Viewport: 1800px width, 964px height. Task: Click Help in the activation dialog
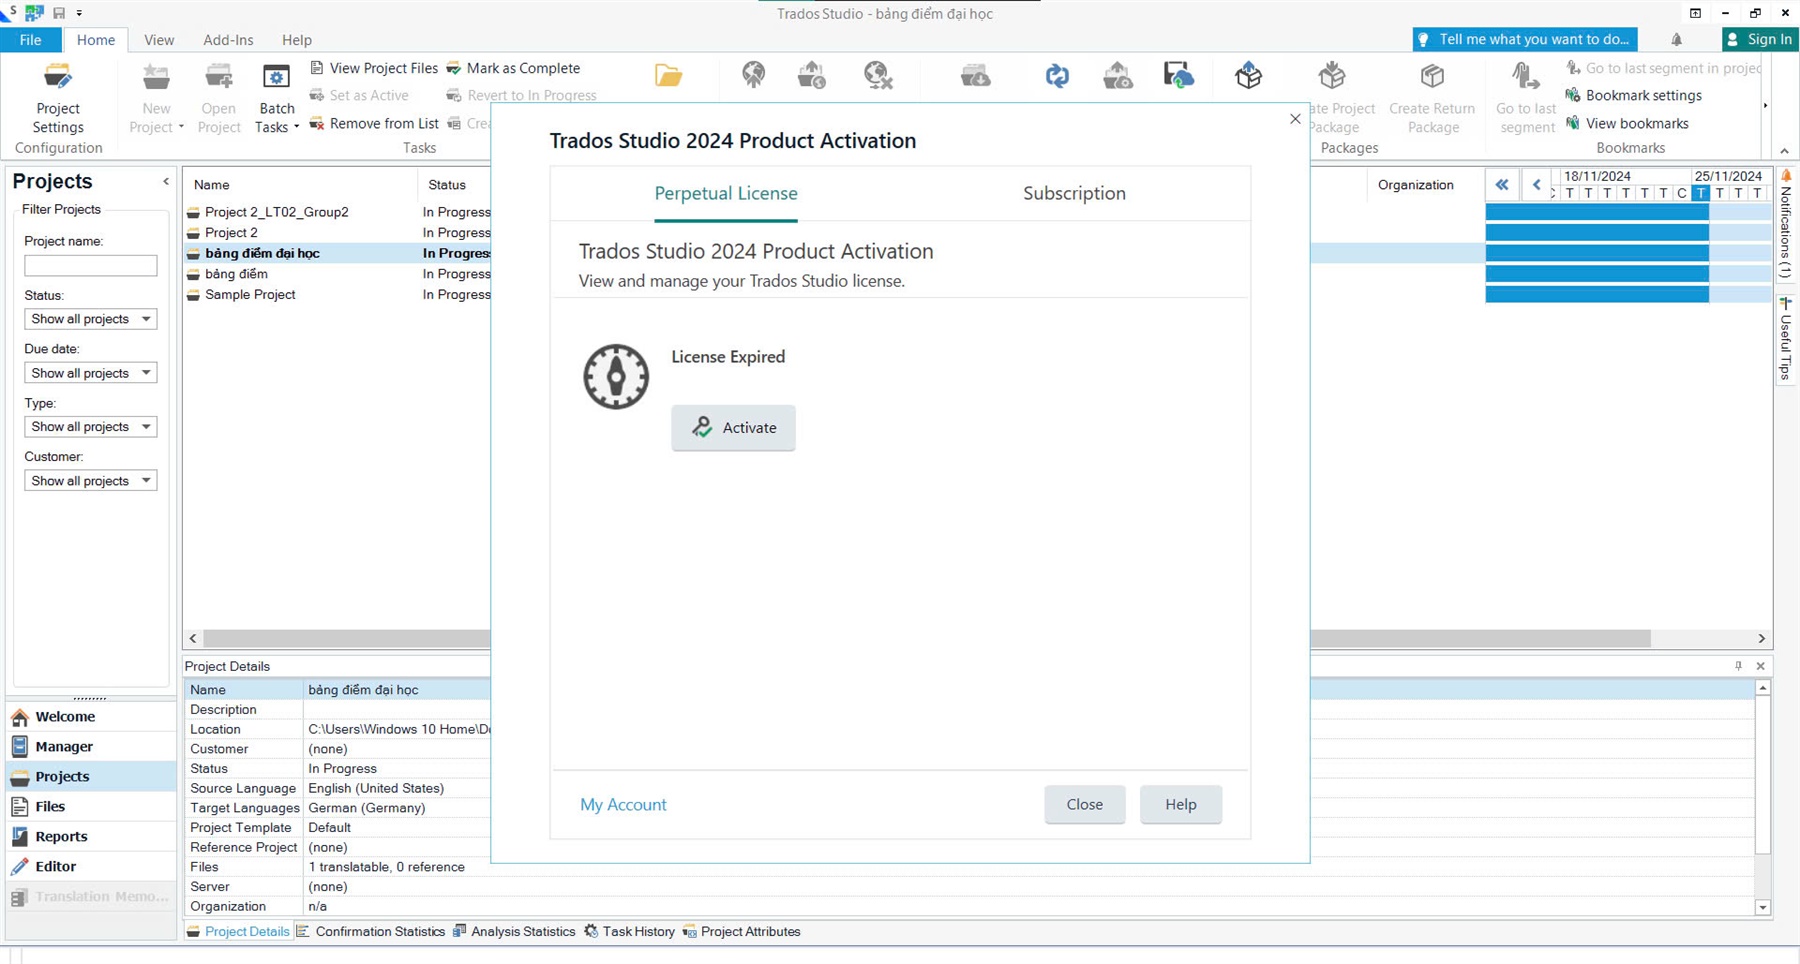(x=1180, y=804)
